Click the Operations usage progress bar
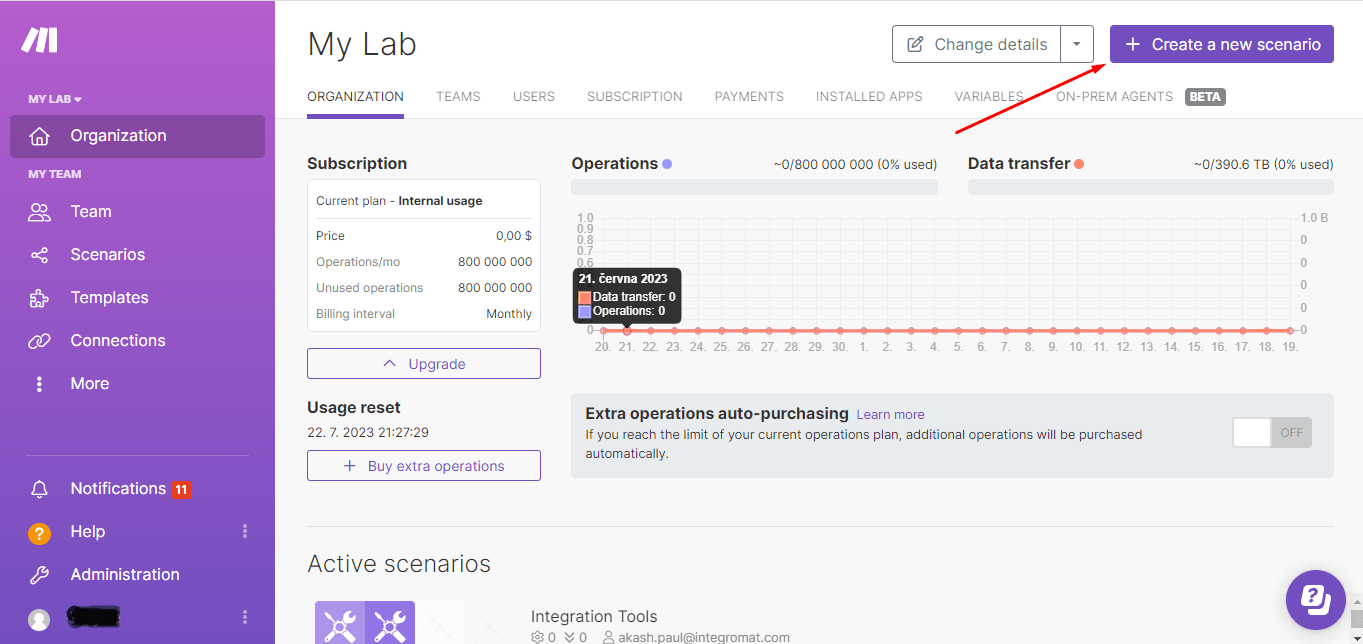The width and height of the screenshot is (1363, 644). pos(754,187)
